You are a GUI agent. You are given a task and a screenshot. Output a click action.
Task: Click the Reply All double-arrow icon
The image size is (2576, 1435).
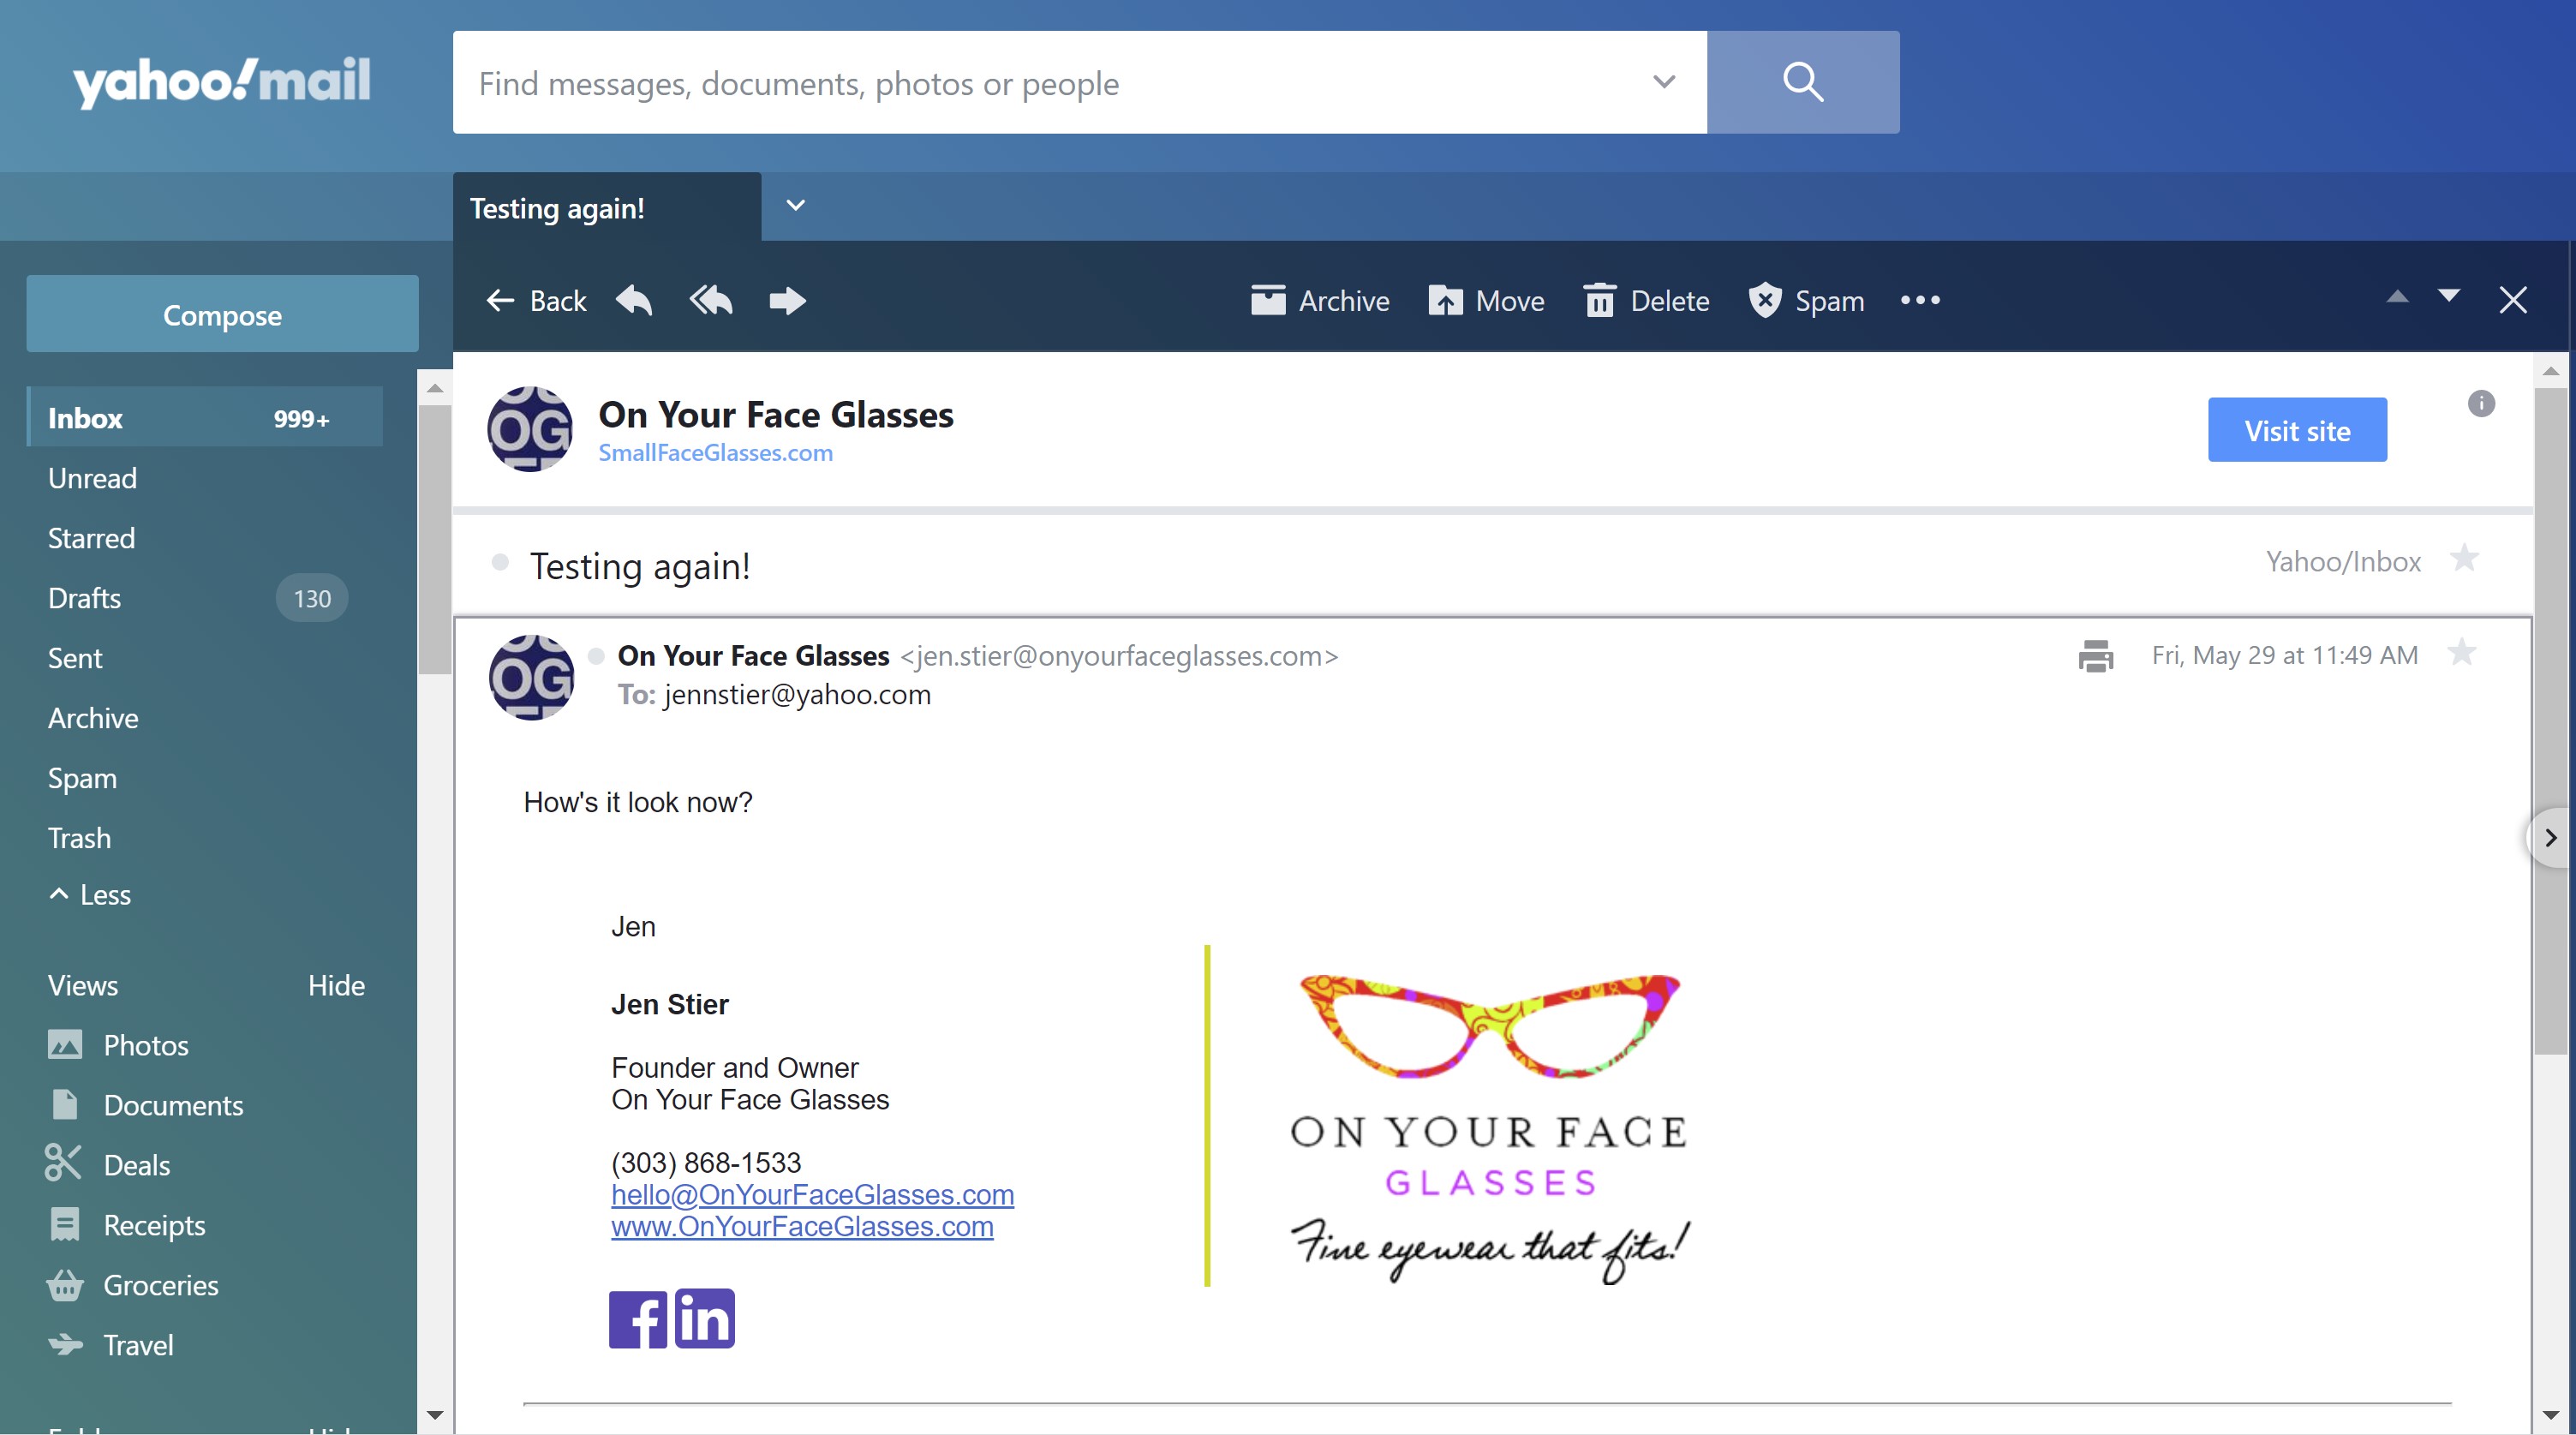pos(711,300)
